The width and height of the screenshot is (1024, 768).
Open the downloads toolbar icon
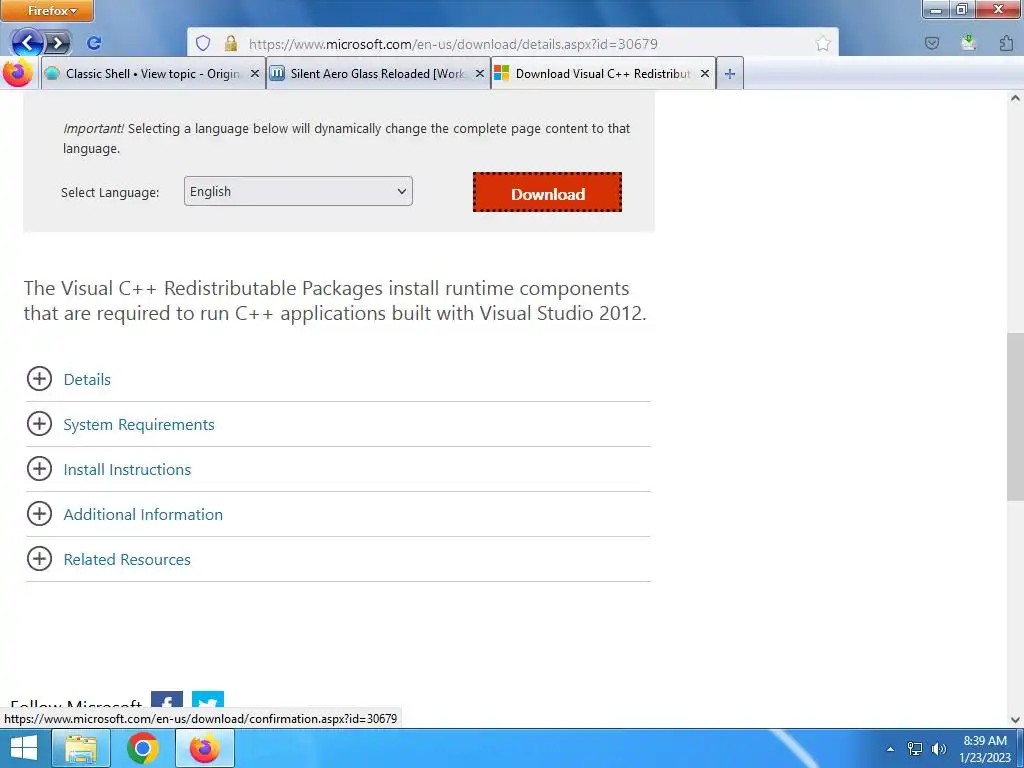click(968, 43)
